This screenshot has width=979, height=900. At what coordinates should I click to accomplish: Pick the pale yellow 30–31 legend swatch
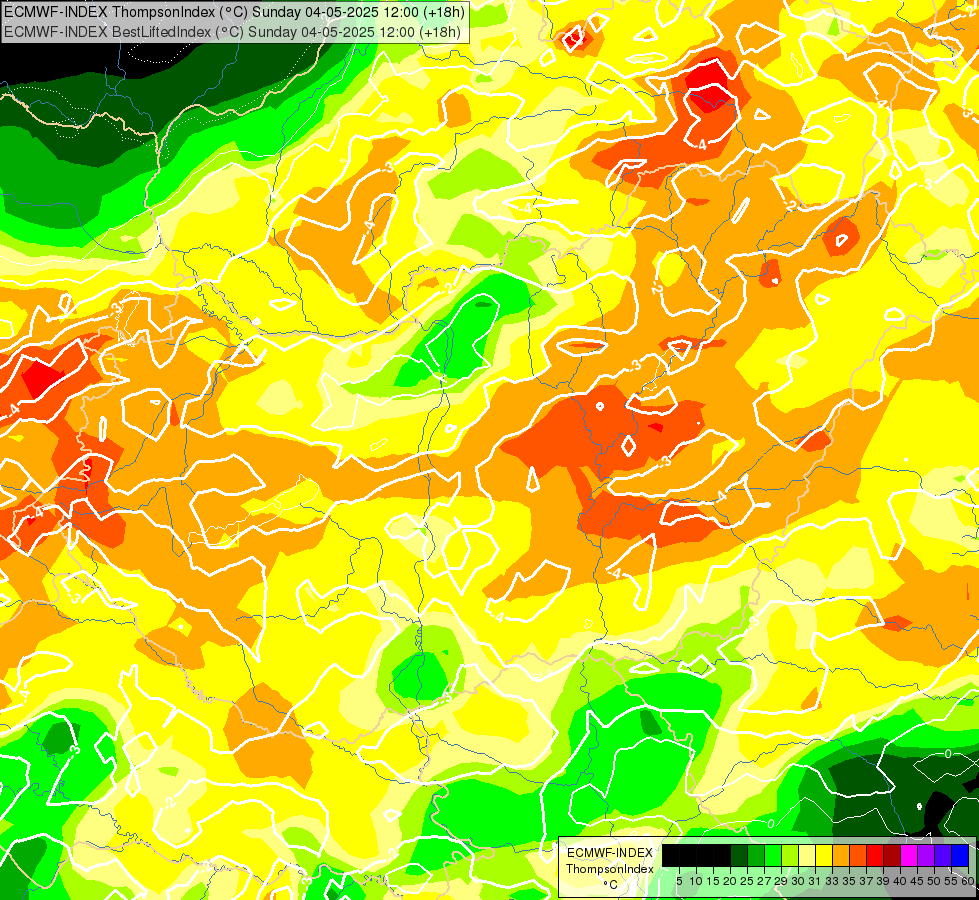pos(807,856)
